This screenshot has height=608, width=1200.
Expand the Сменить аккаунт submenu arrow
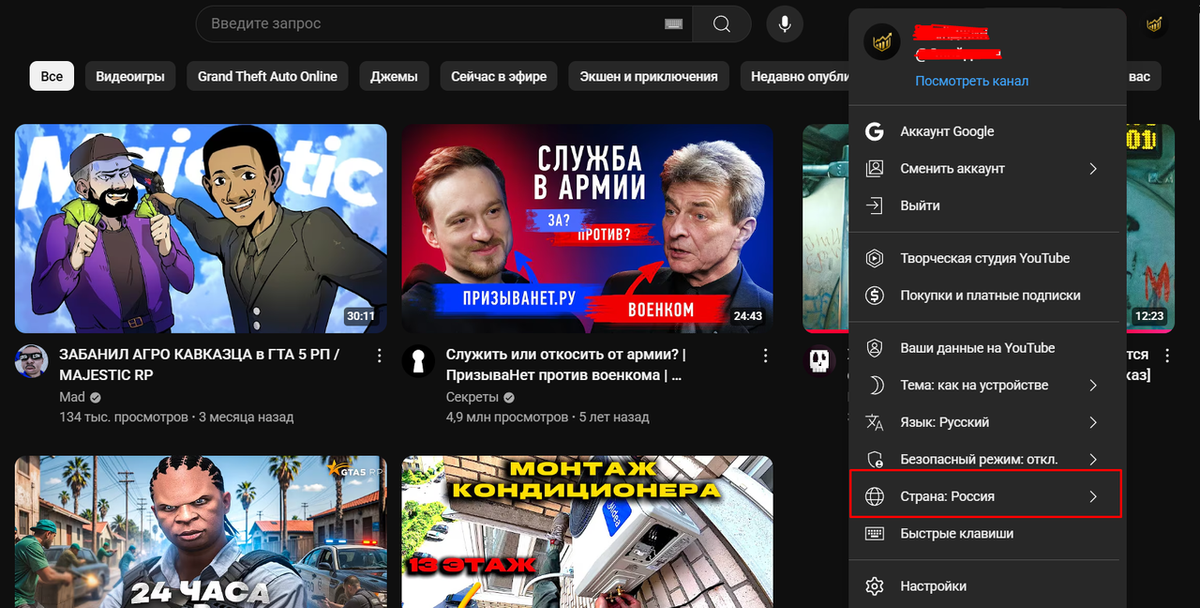tap(1093, 168)
